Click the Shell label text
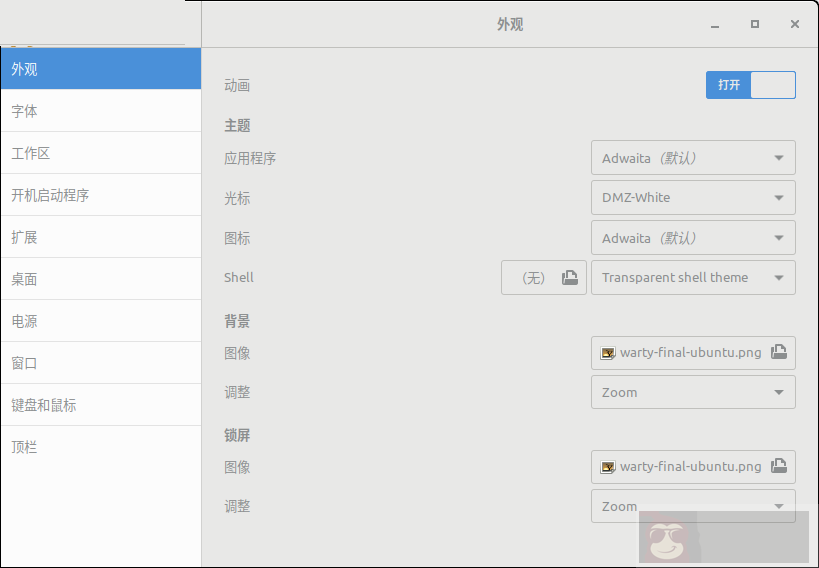Screen dimensions: 819x568 [239, 277]
